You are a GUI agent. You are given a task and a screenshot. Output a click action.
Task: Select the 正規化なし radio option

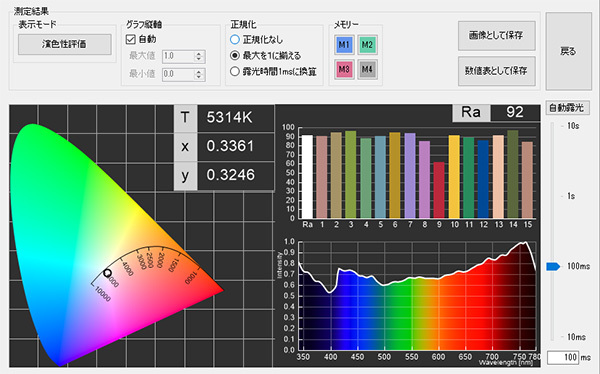[x=235, y=39]
